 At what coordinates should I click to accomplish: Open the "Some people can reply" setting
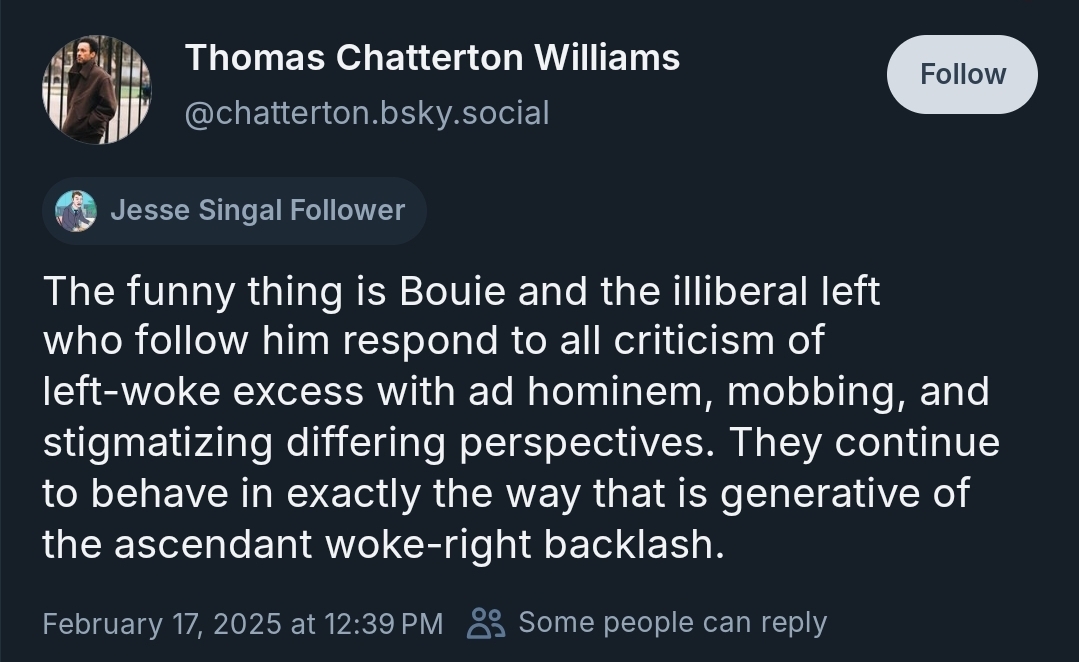pos(672,623)
